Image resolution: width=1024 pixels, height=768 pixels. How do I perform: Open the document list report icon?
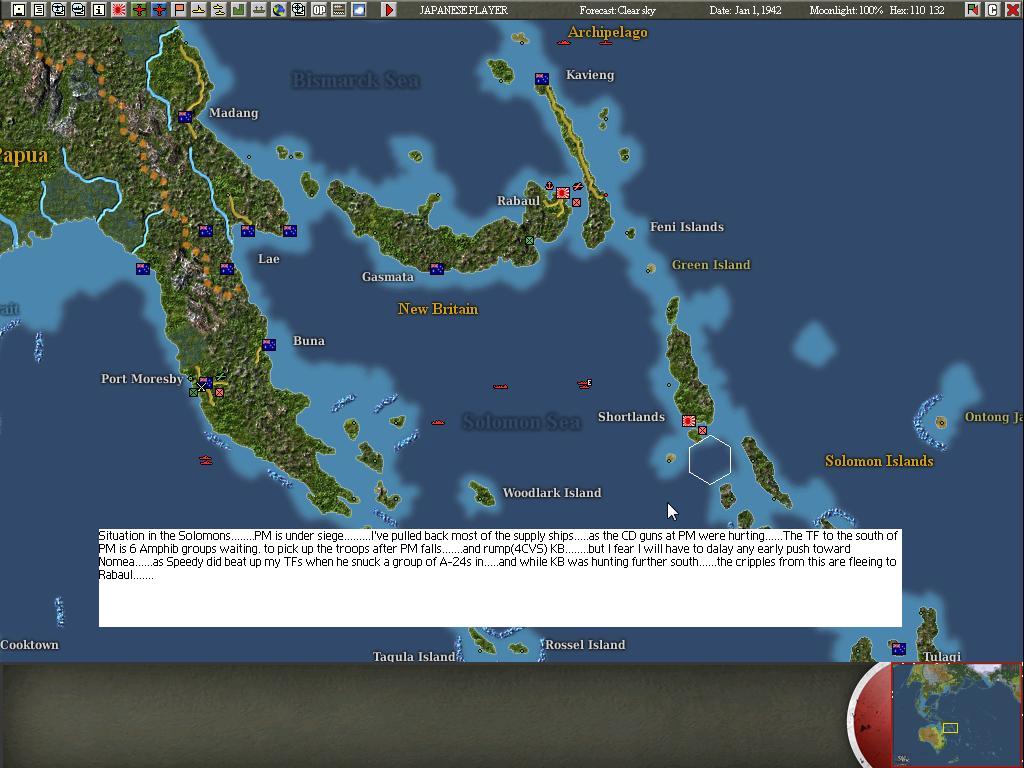click(x=39, y=10)
